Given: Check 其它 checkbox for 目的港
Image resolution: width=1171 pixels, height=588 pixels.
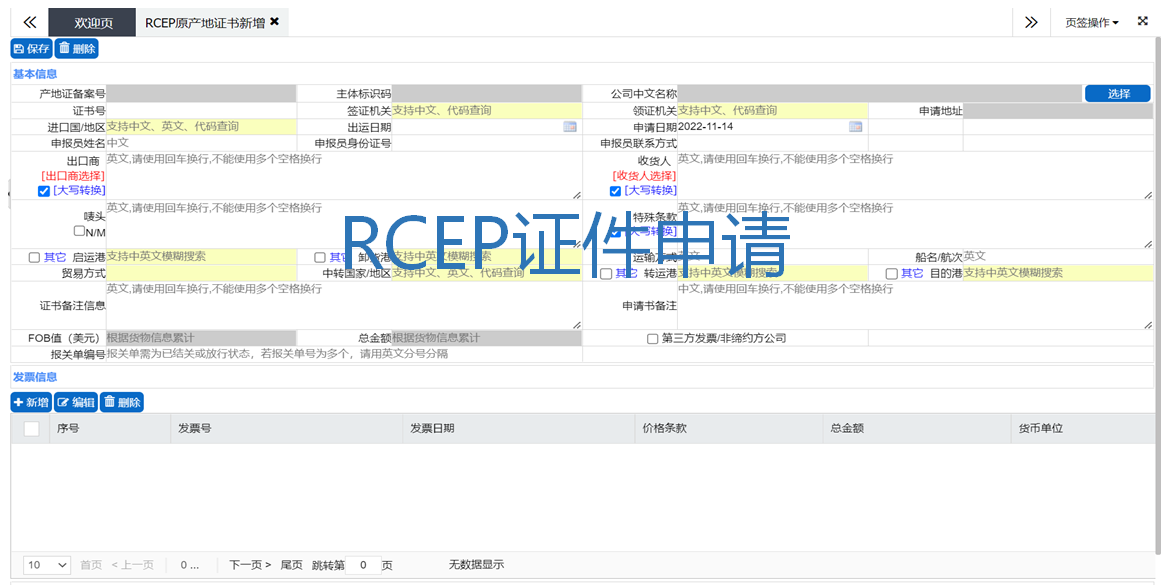Looking at the screenshot, I should [892, 273].
